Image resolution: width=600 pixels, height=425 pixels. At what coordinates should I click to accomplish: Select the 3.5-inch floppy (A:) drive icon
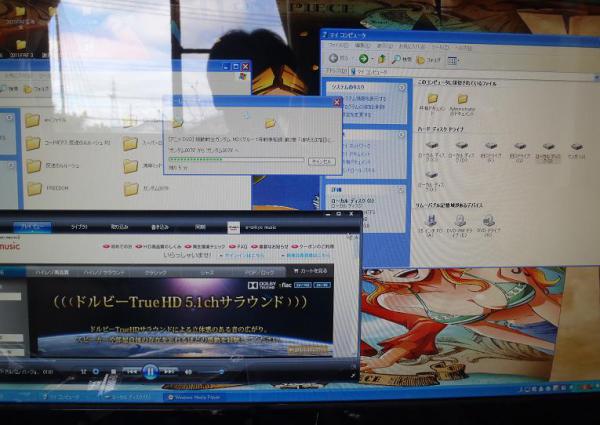click(431, 220)
